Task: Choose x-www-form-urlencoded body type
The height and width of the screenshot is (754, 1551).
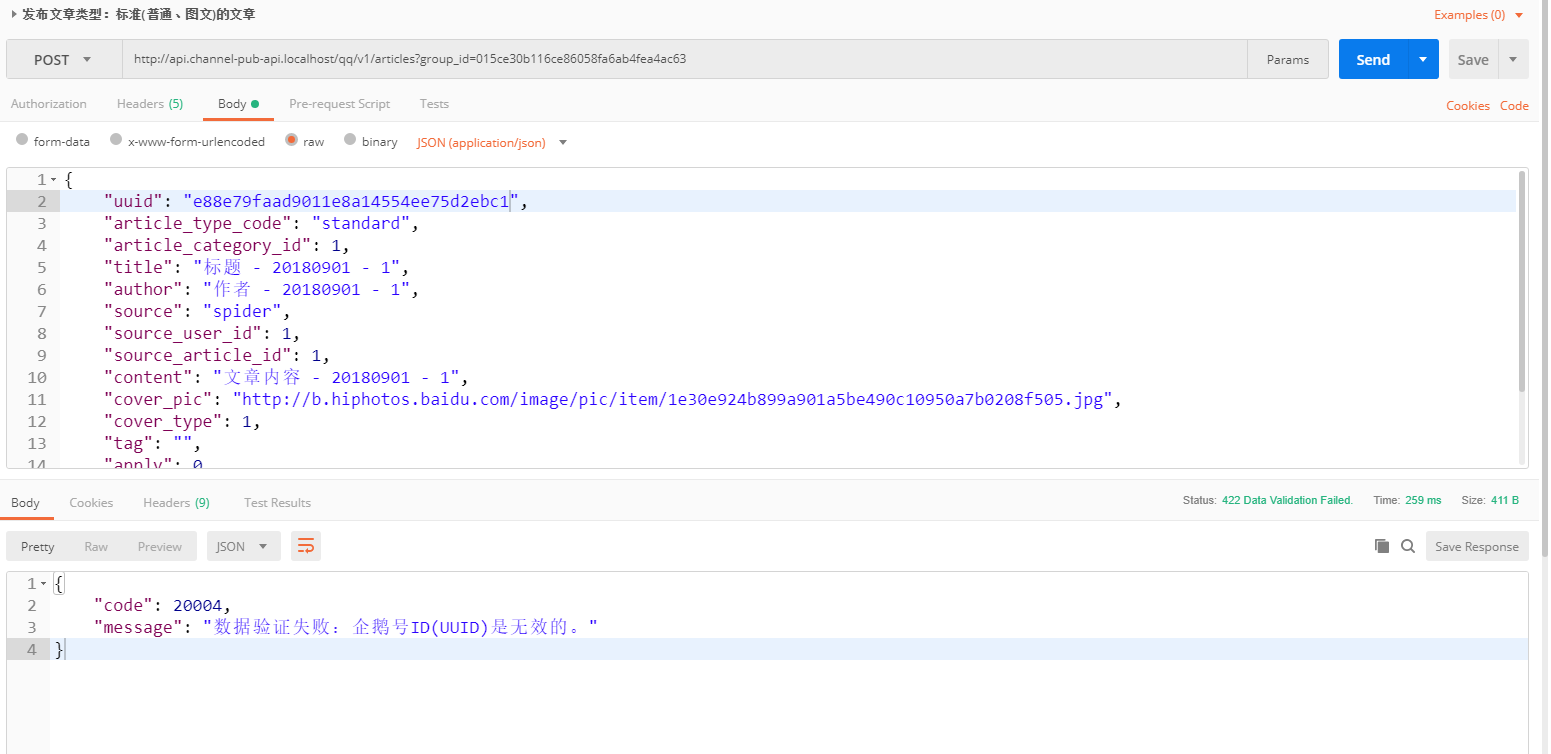Action: (116, 141)
